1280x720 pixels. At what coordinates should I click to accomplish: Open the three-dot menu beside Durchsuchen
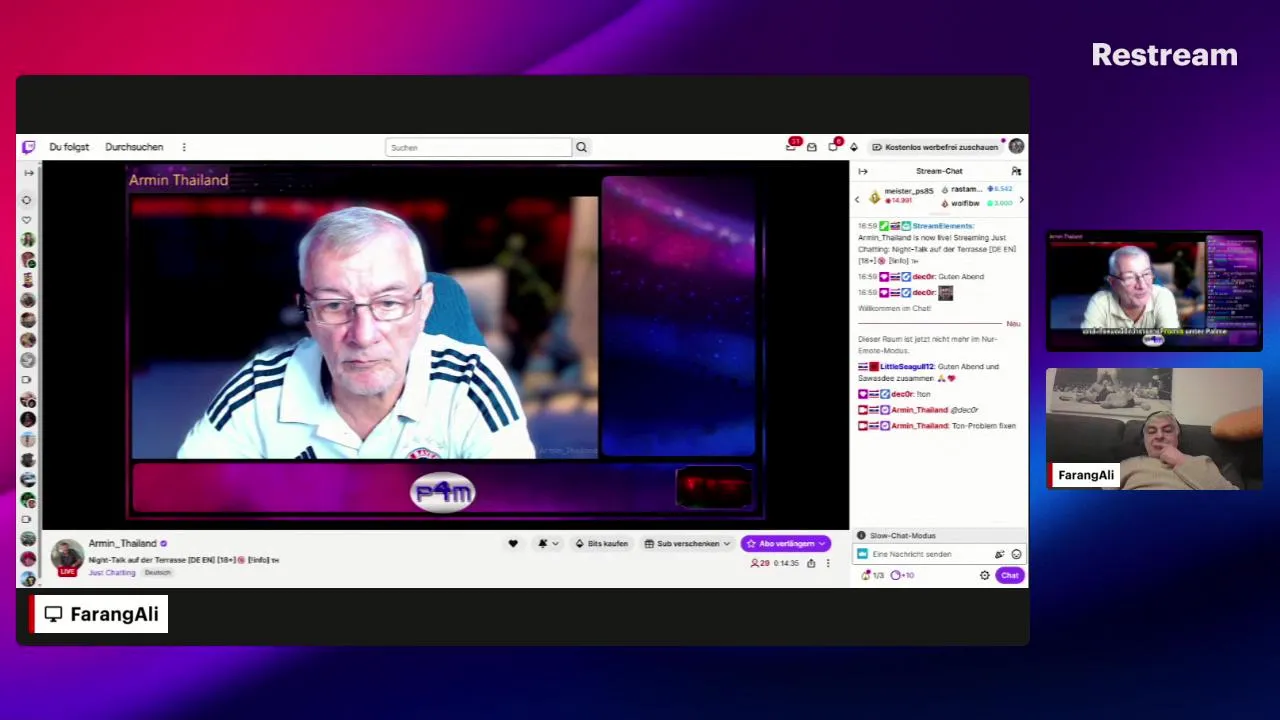click(184, 147)
